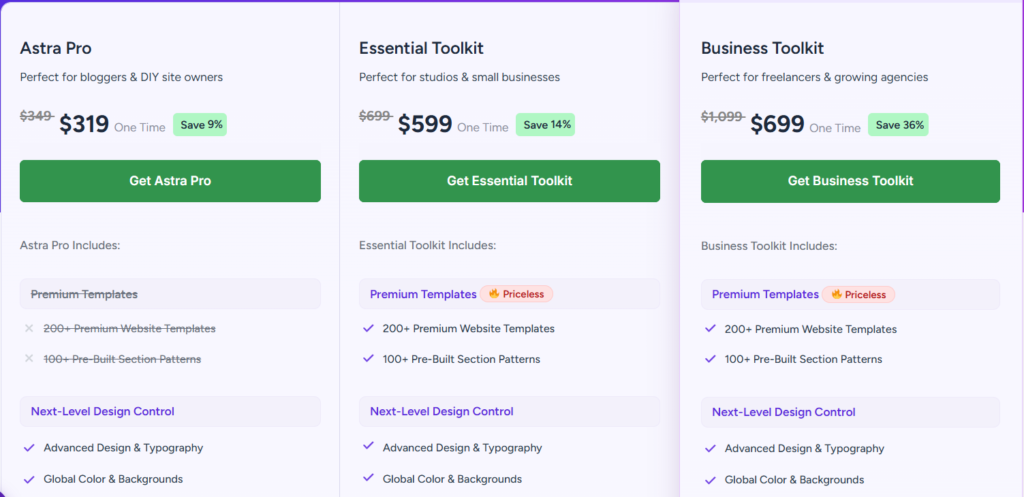Click the Next-Level Design Control header in Business Toolkit
1024x497 pixels.
point(850,412)
